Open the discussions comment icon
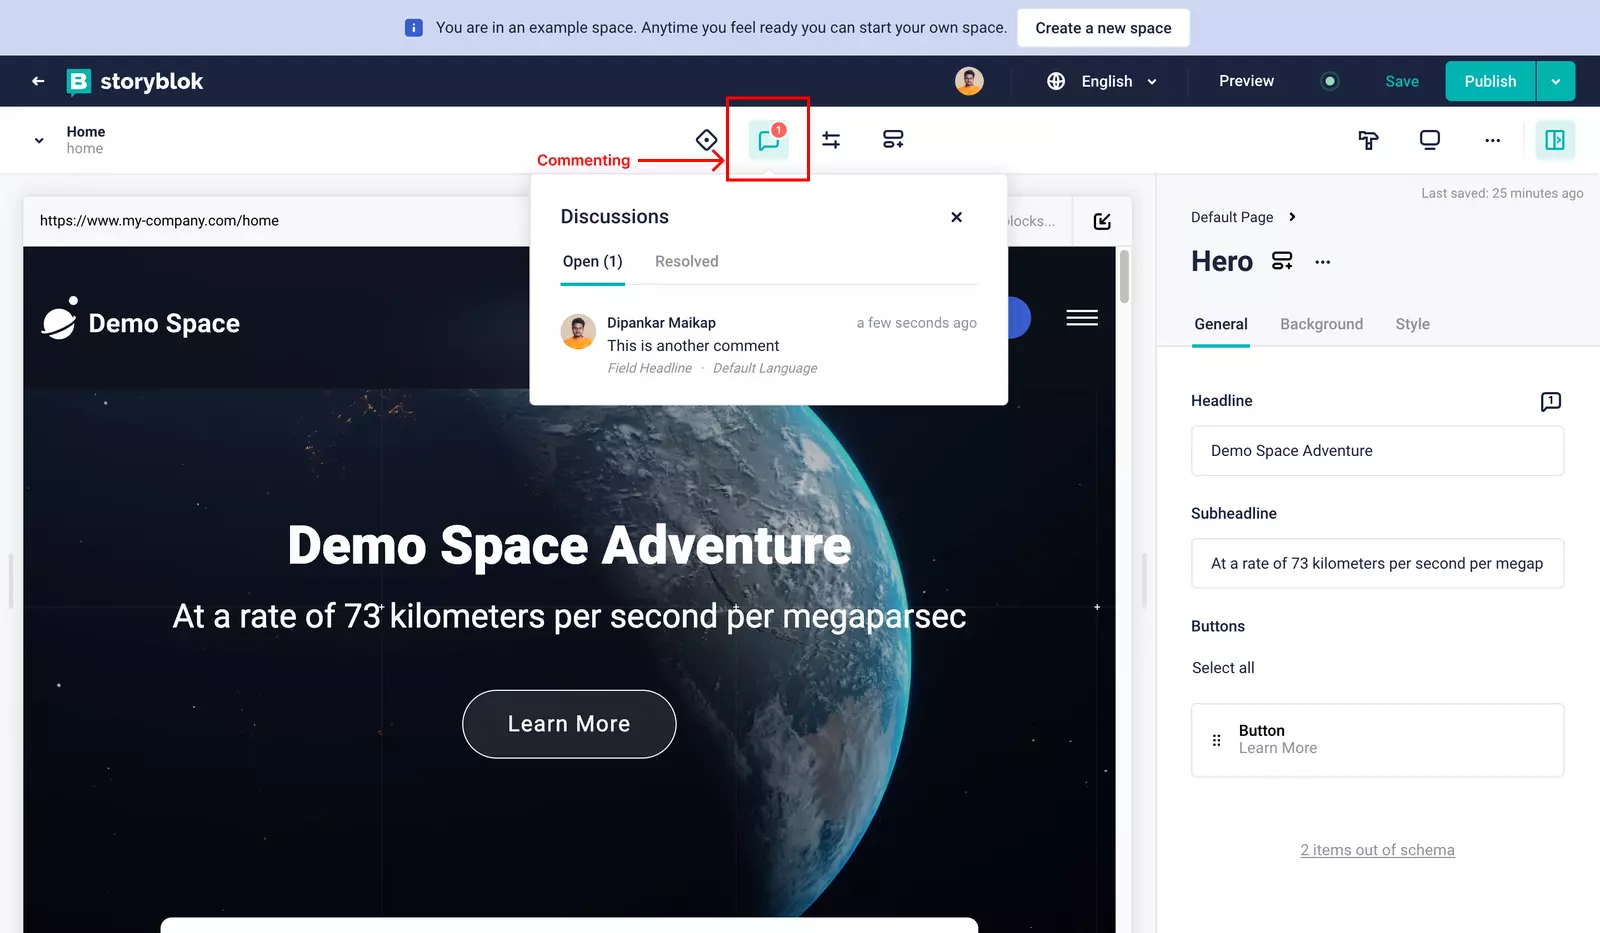The width and height of the screenshot is (1600, 933). pos(768,140)
